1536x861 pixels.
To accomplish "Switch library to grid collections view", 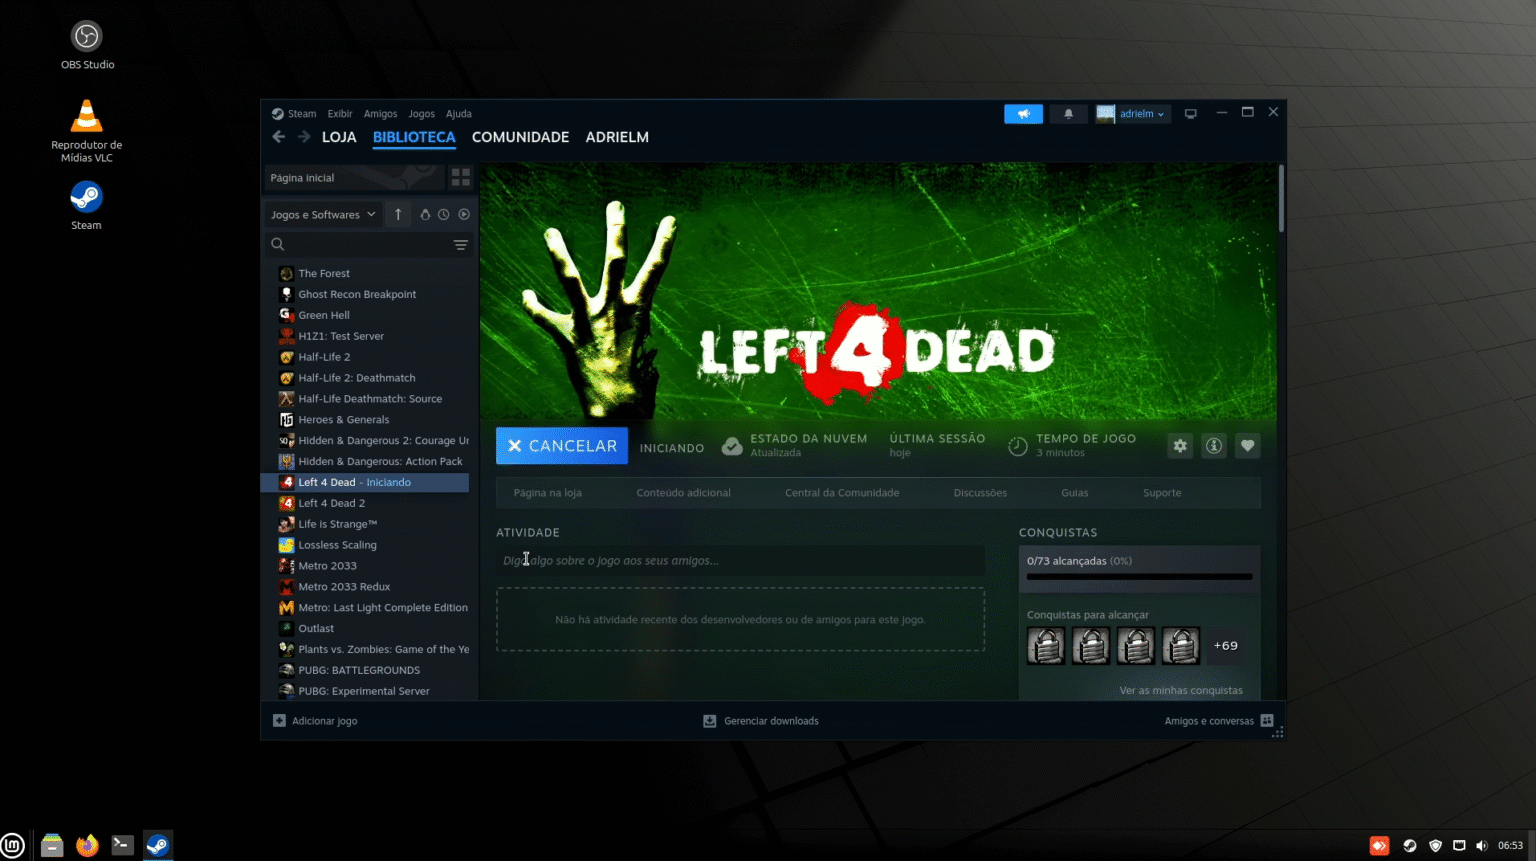I will coord(460,177).
